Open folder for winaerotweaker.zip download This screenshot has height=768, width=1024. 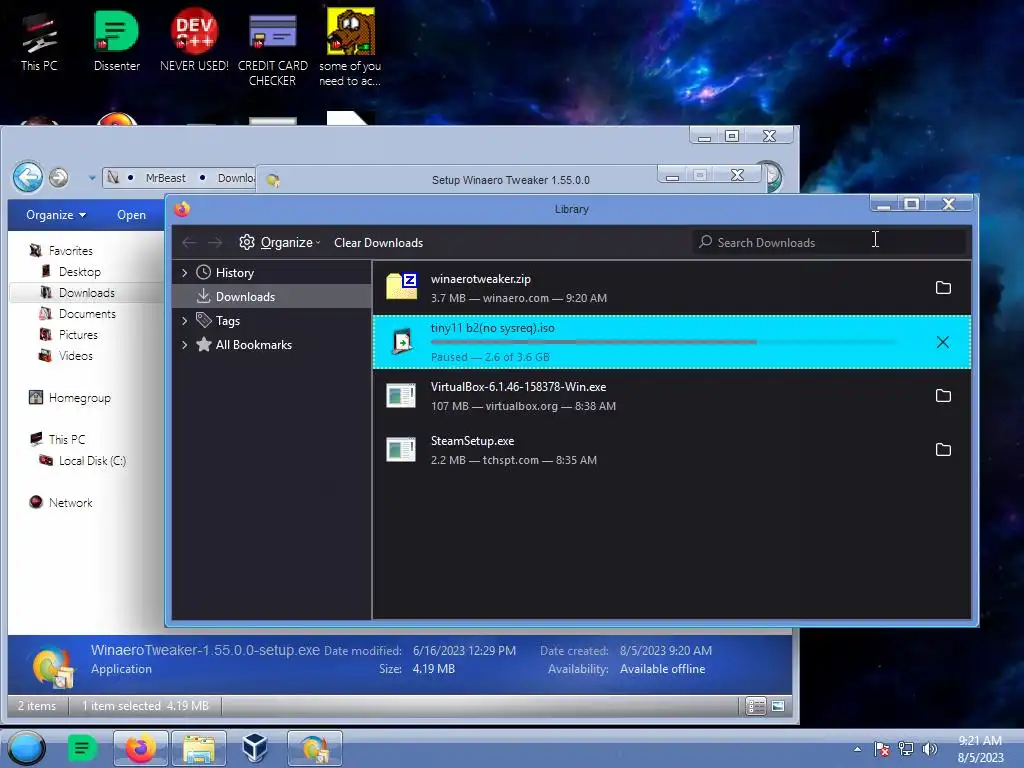942,287
